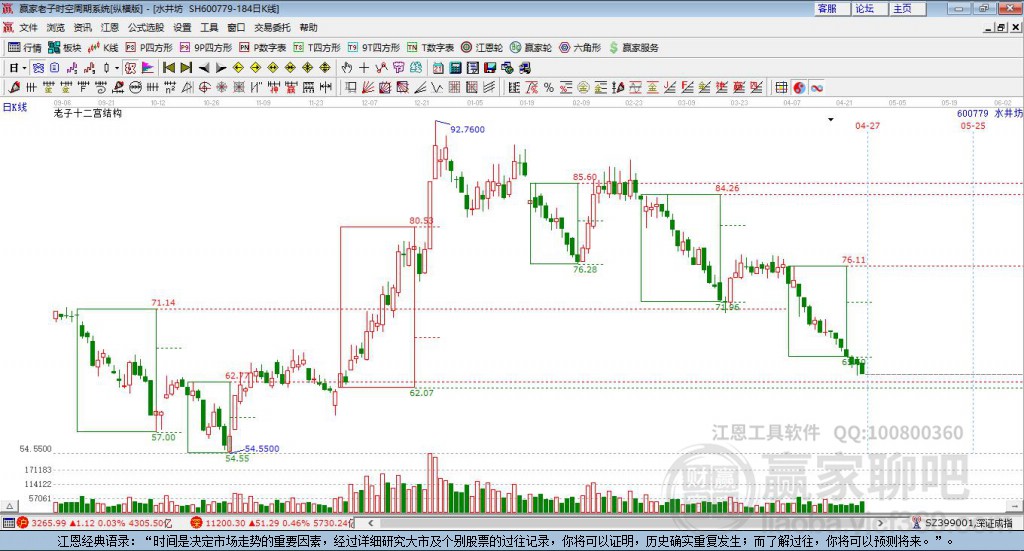The height and width of the screenshot is (551, 1024).
Task: Select the hand pan tool
Action: [347, 68]
